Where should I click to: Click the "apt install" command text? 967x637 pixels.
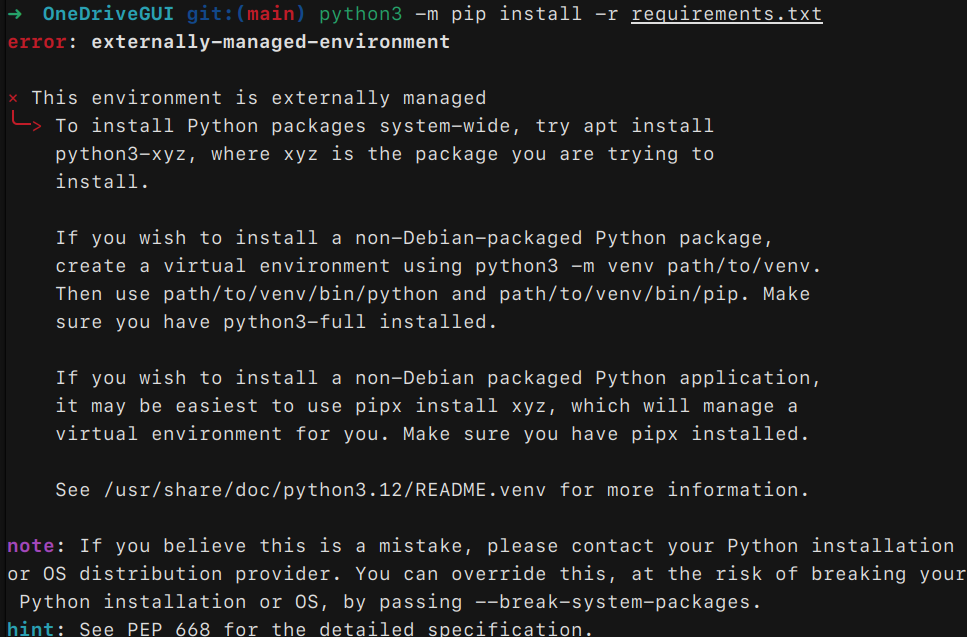tap(654, 126)
